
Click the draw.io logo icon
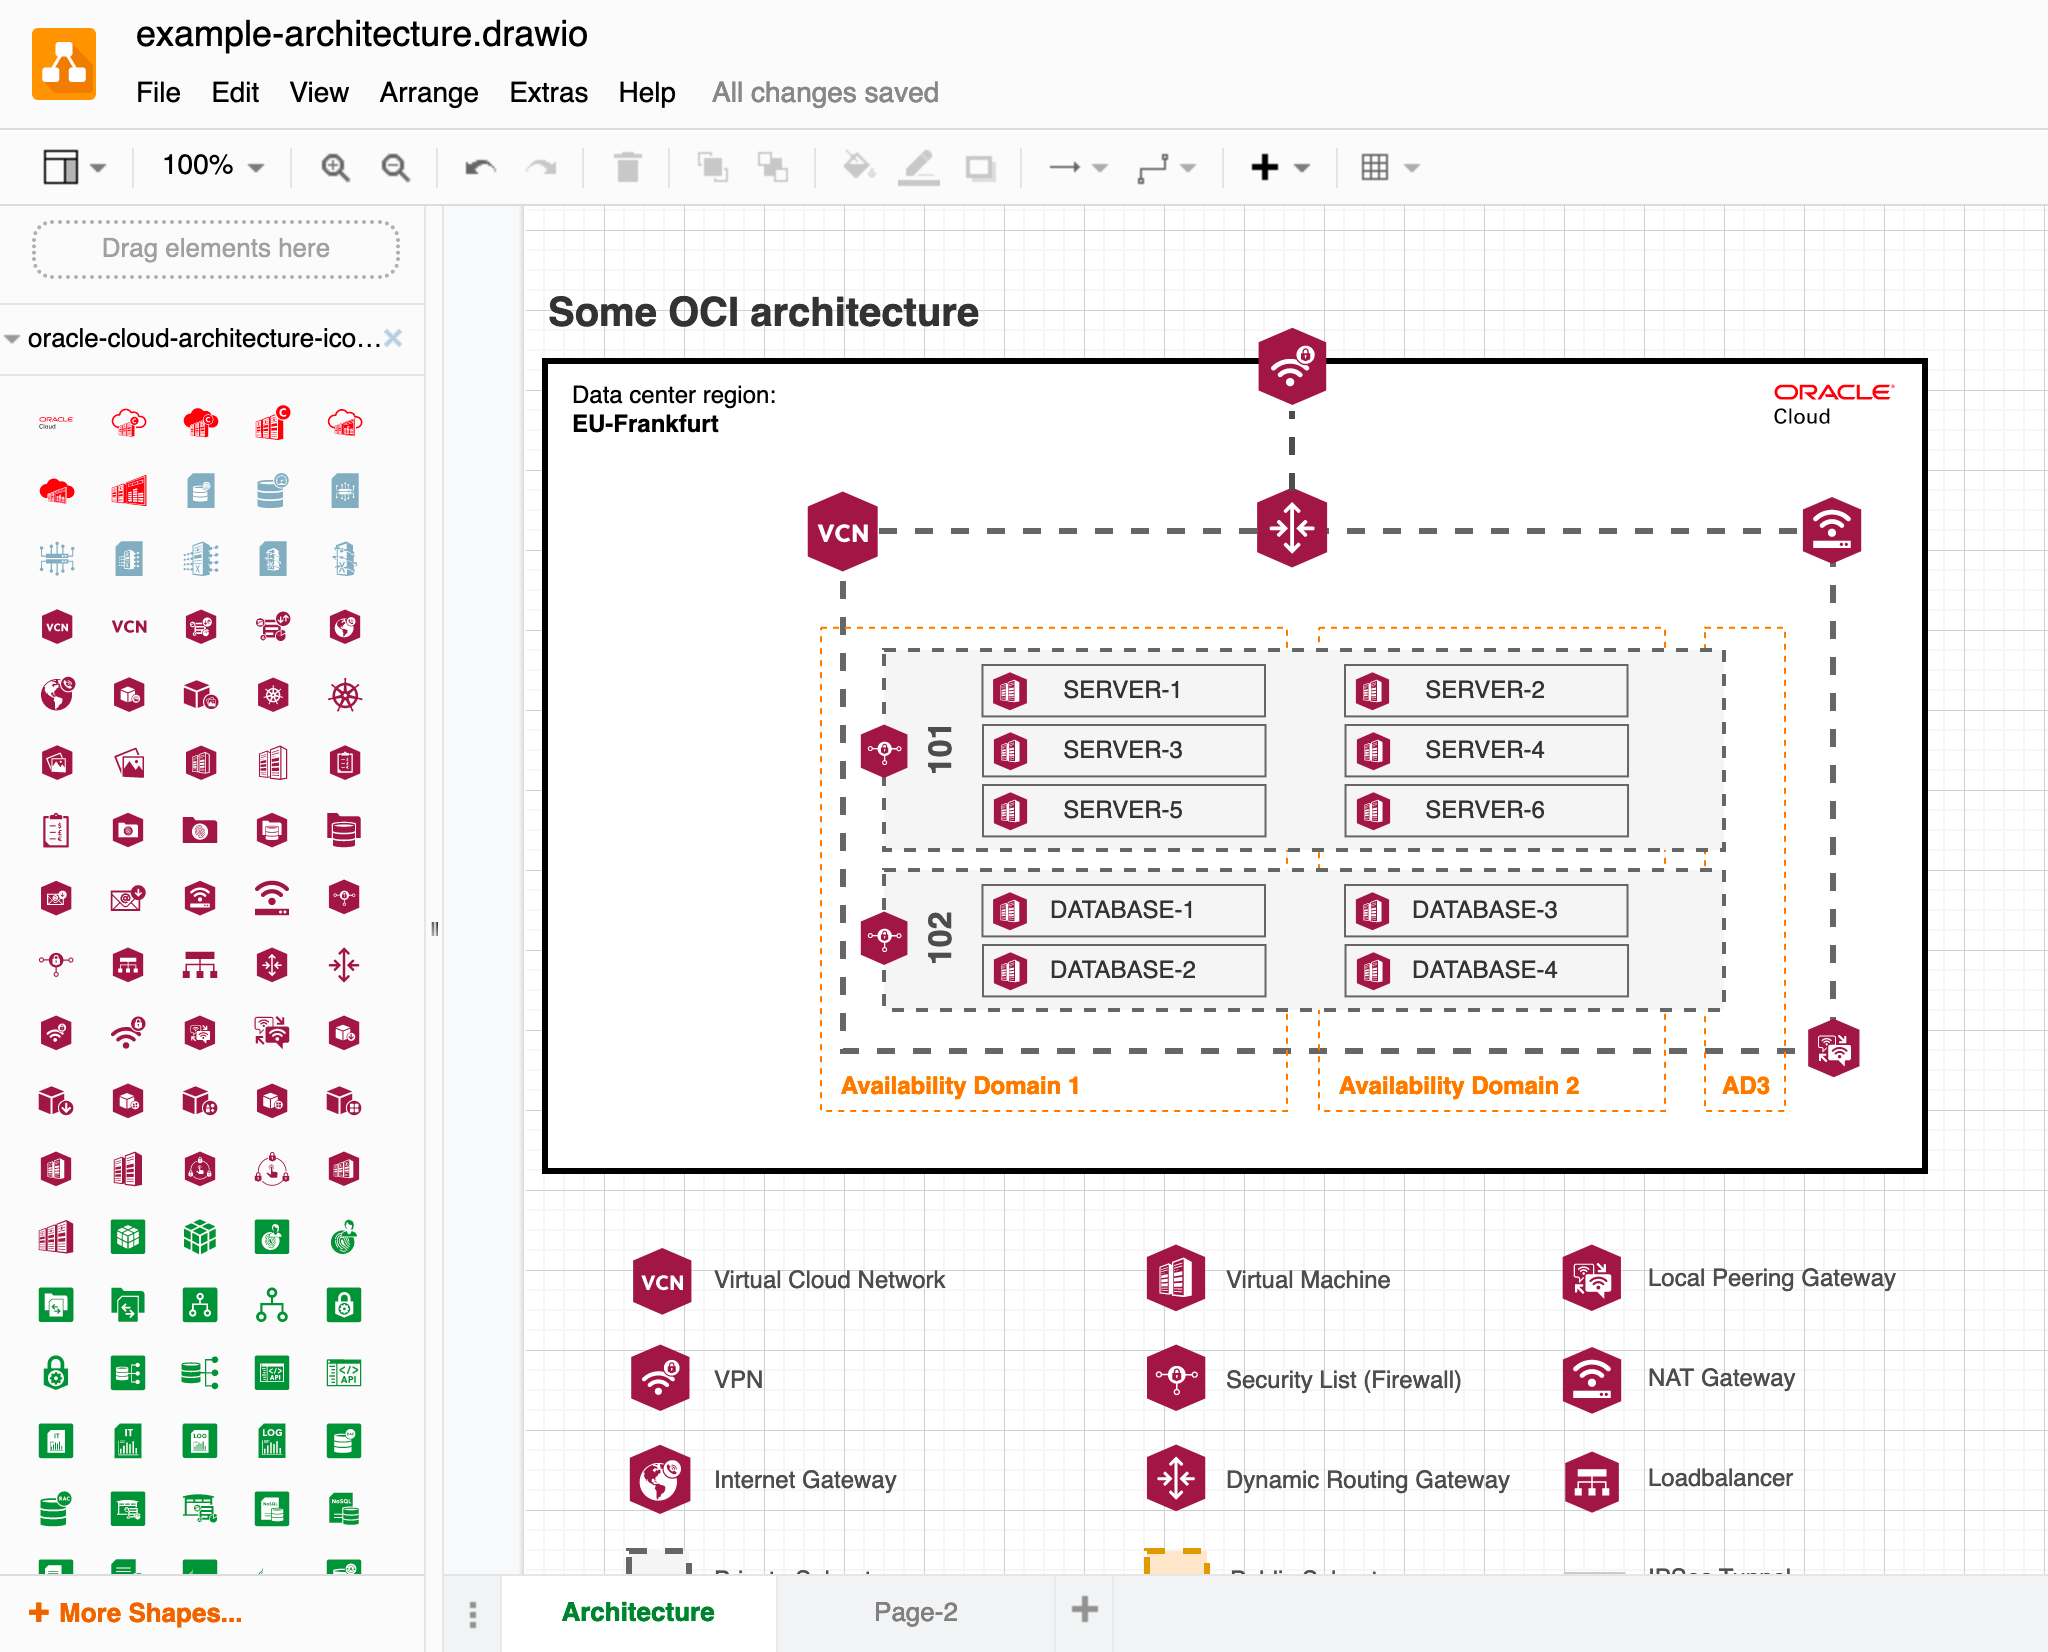[64, 64]
